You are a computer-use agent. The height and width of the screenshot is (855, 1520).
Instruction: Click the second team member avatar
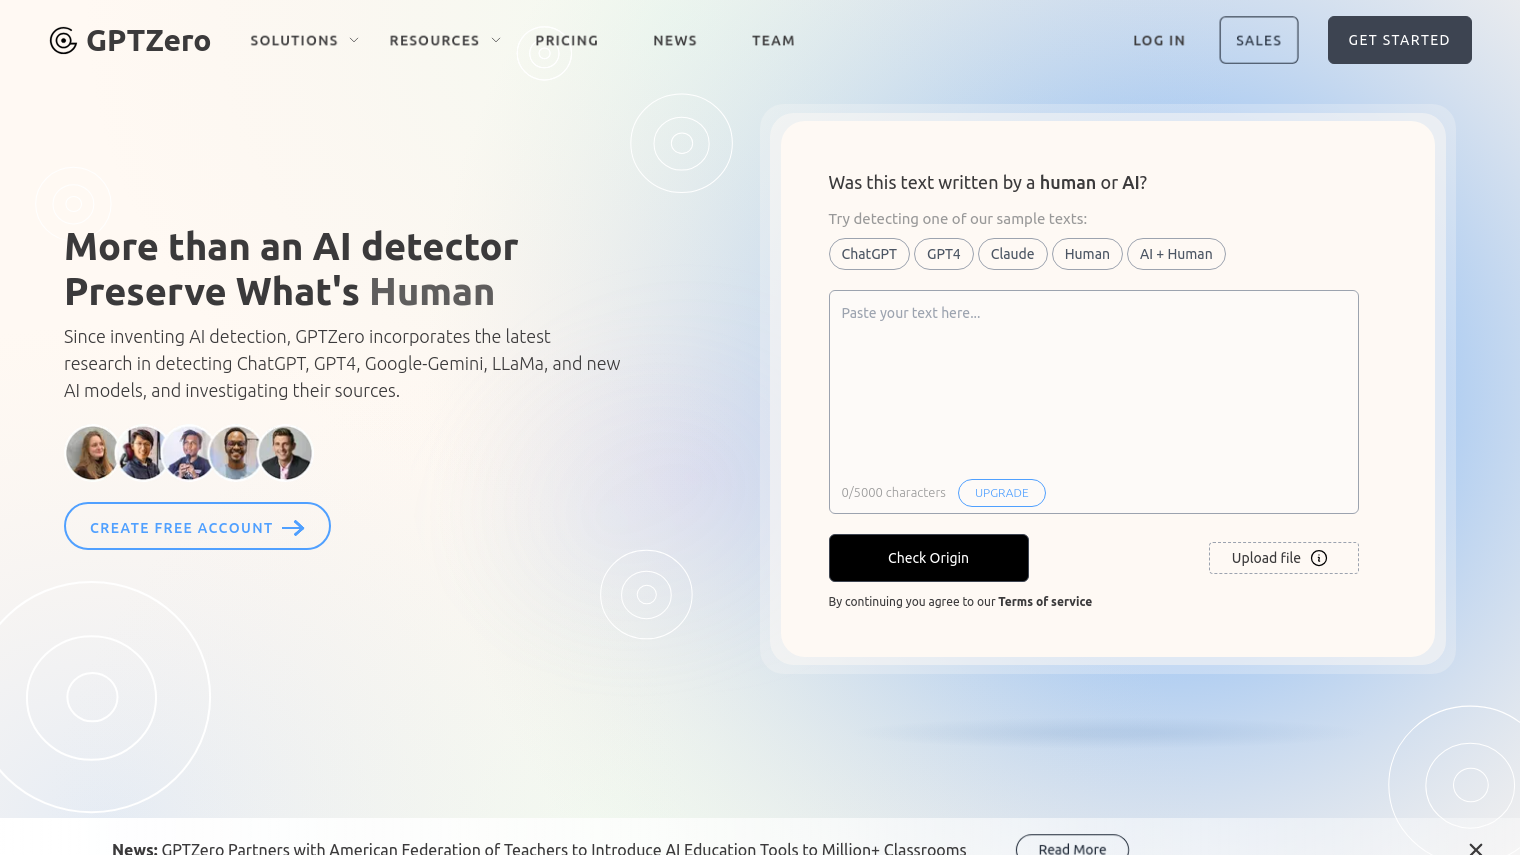coord(142,453)
